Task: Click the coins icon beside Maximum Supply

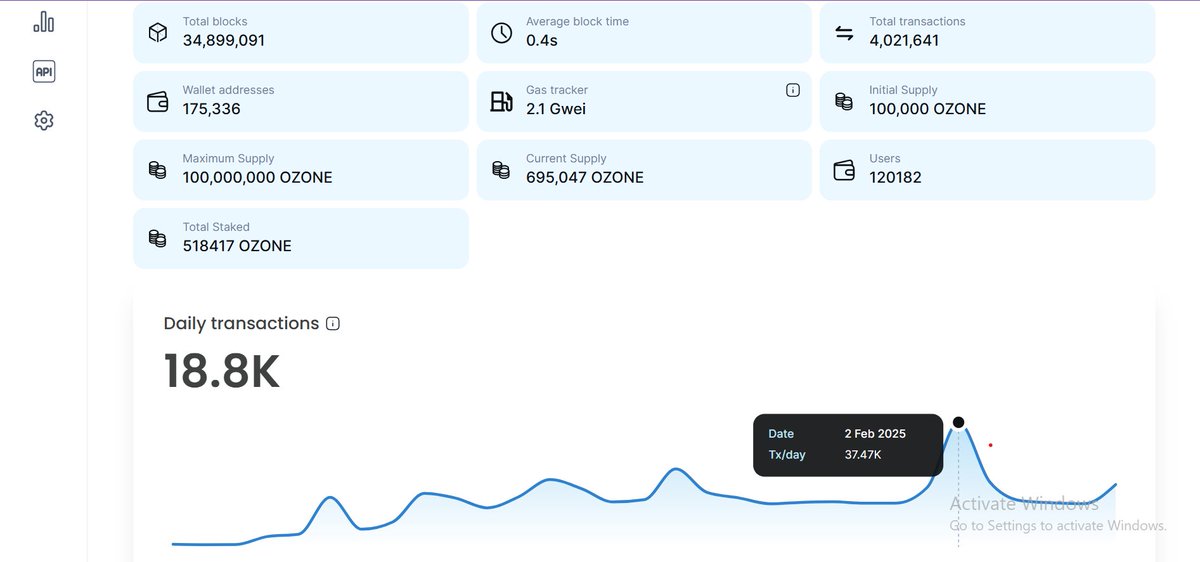Action: point(157,170)
